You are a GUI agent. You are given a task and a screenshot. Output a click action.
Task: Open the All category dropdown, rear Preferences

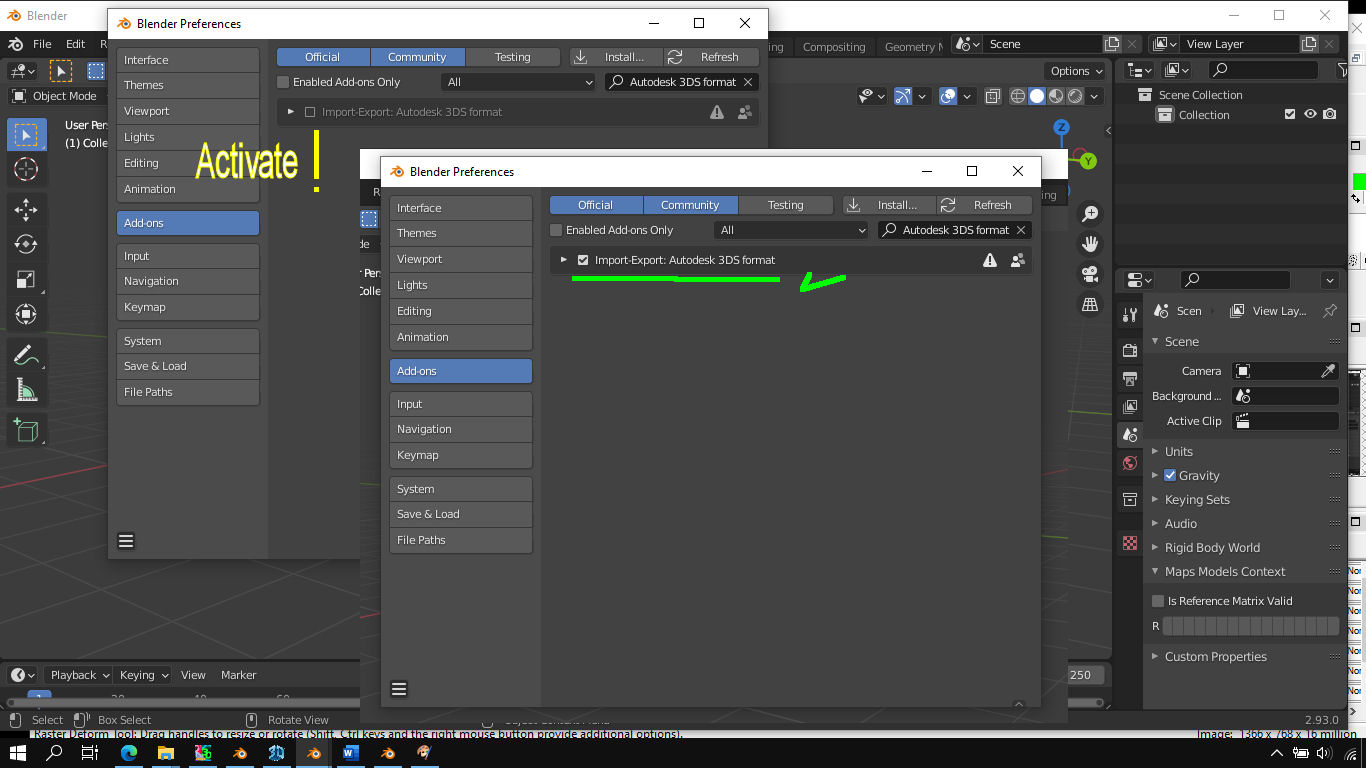[519, 82]
